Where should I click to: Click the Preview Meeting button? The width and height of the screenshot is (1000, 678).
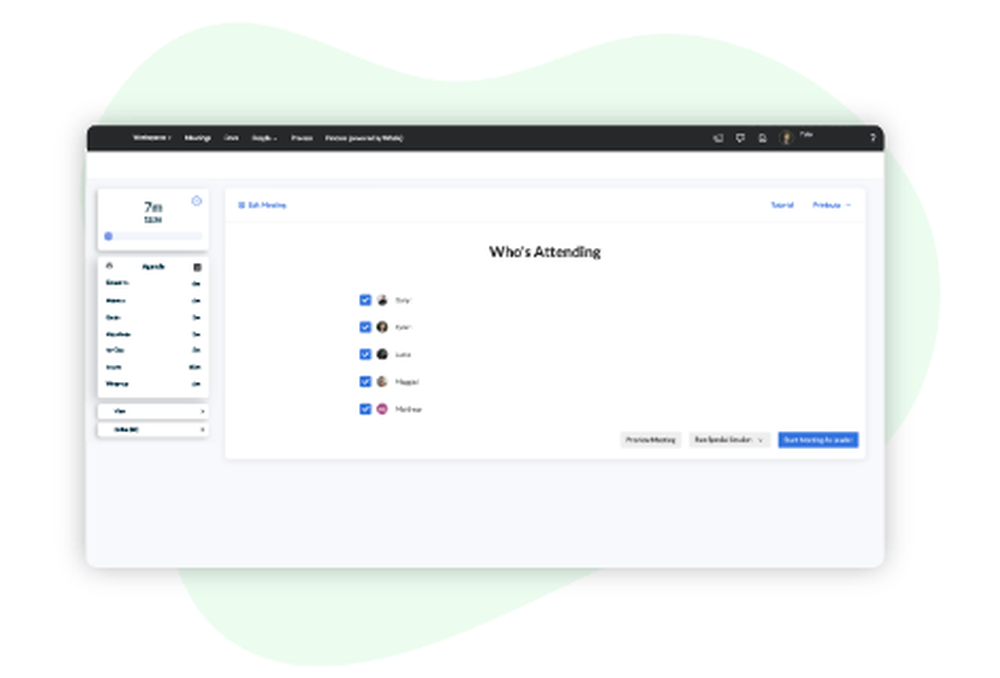tap(651, 439)
